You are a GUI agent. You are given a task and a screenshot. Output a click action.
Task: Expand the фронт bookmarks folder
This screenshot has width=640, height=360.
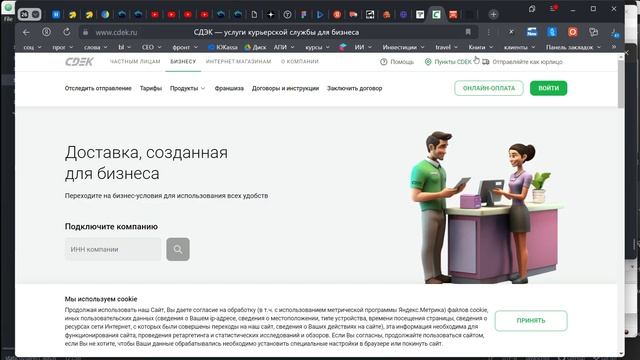[x=185, y=47]
